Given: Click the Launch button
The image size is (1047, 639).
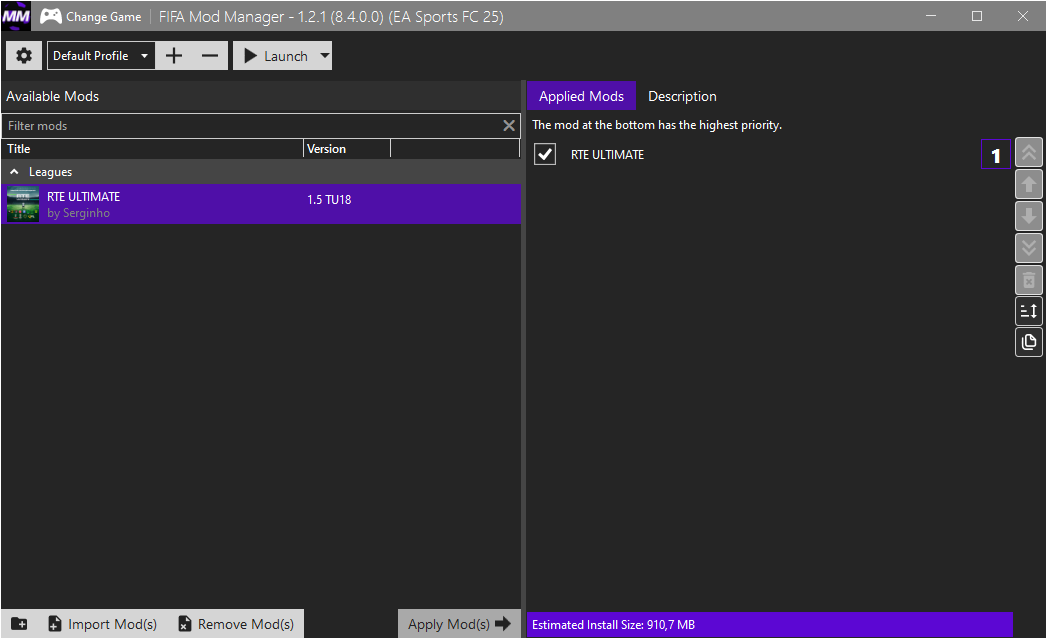Looking at the screenshot, I should coord(275,55).
